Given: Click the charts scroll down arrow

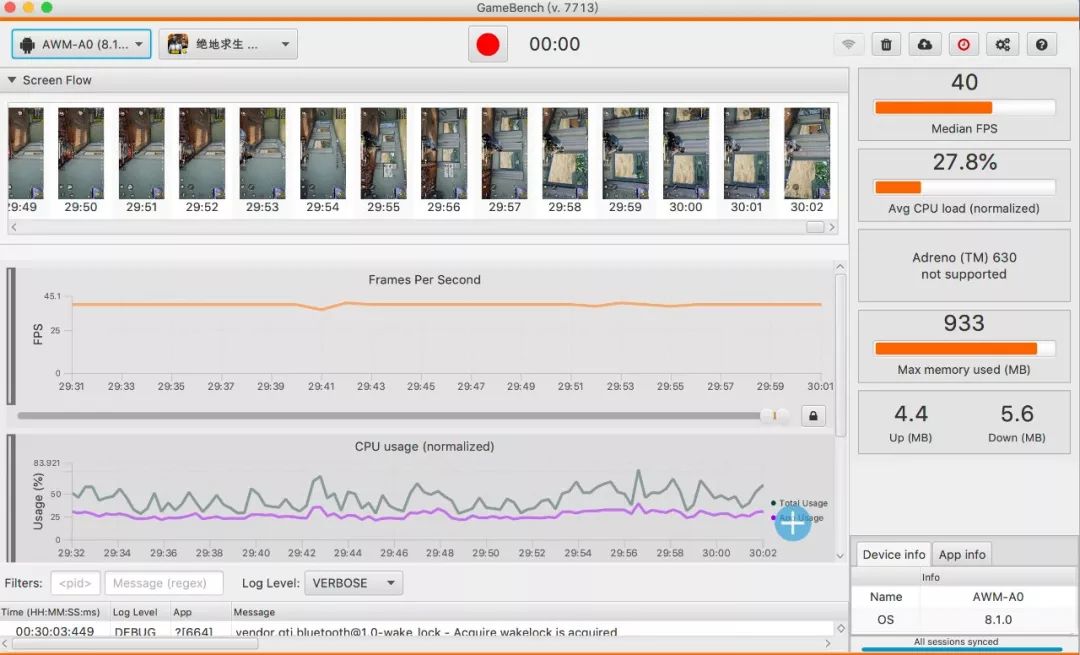Looking at the screenshot, I should [x=840, y=556].
